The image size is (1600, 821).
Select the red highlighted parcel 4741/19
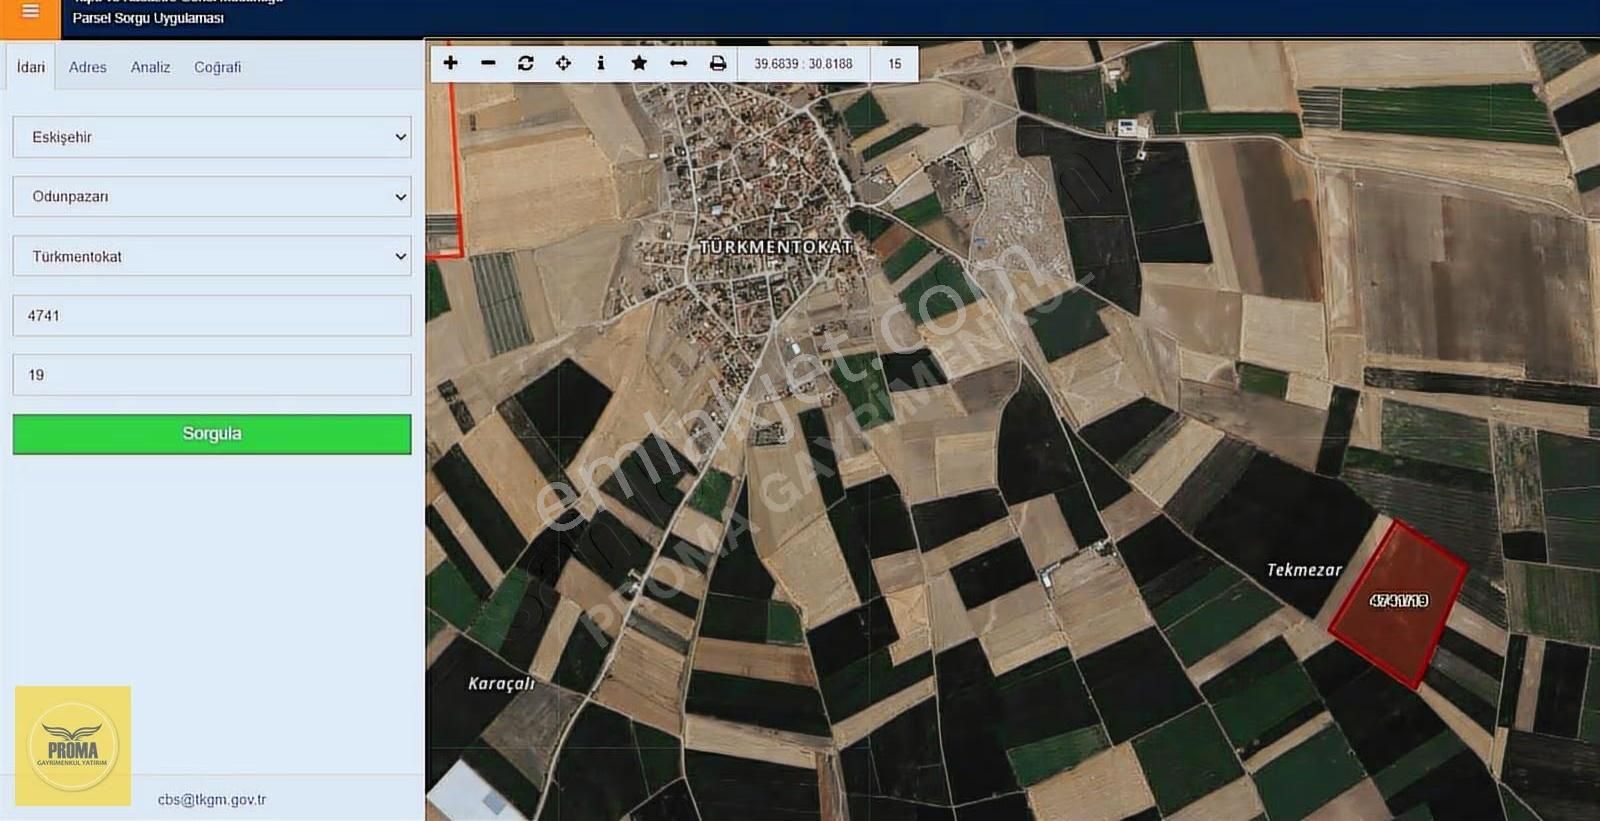1397,603
